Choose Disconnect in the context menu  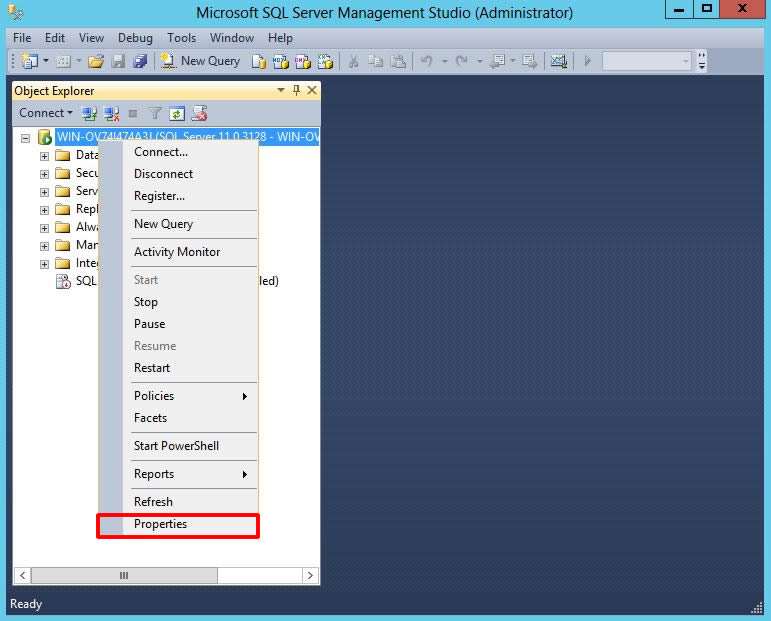click(x=178, y=174)
